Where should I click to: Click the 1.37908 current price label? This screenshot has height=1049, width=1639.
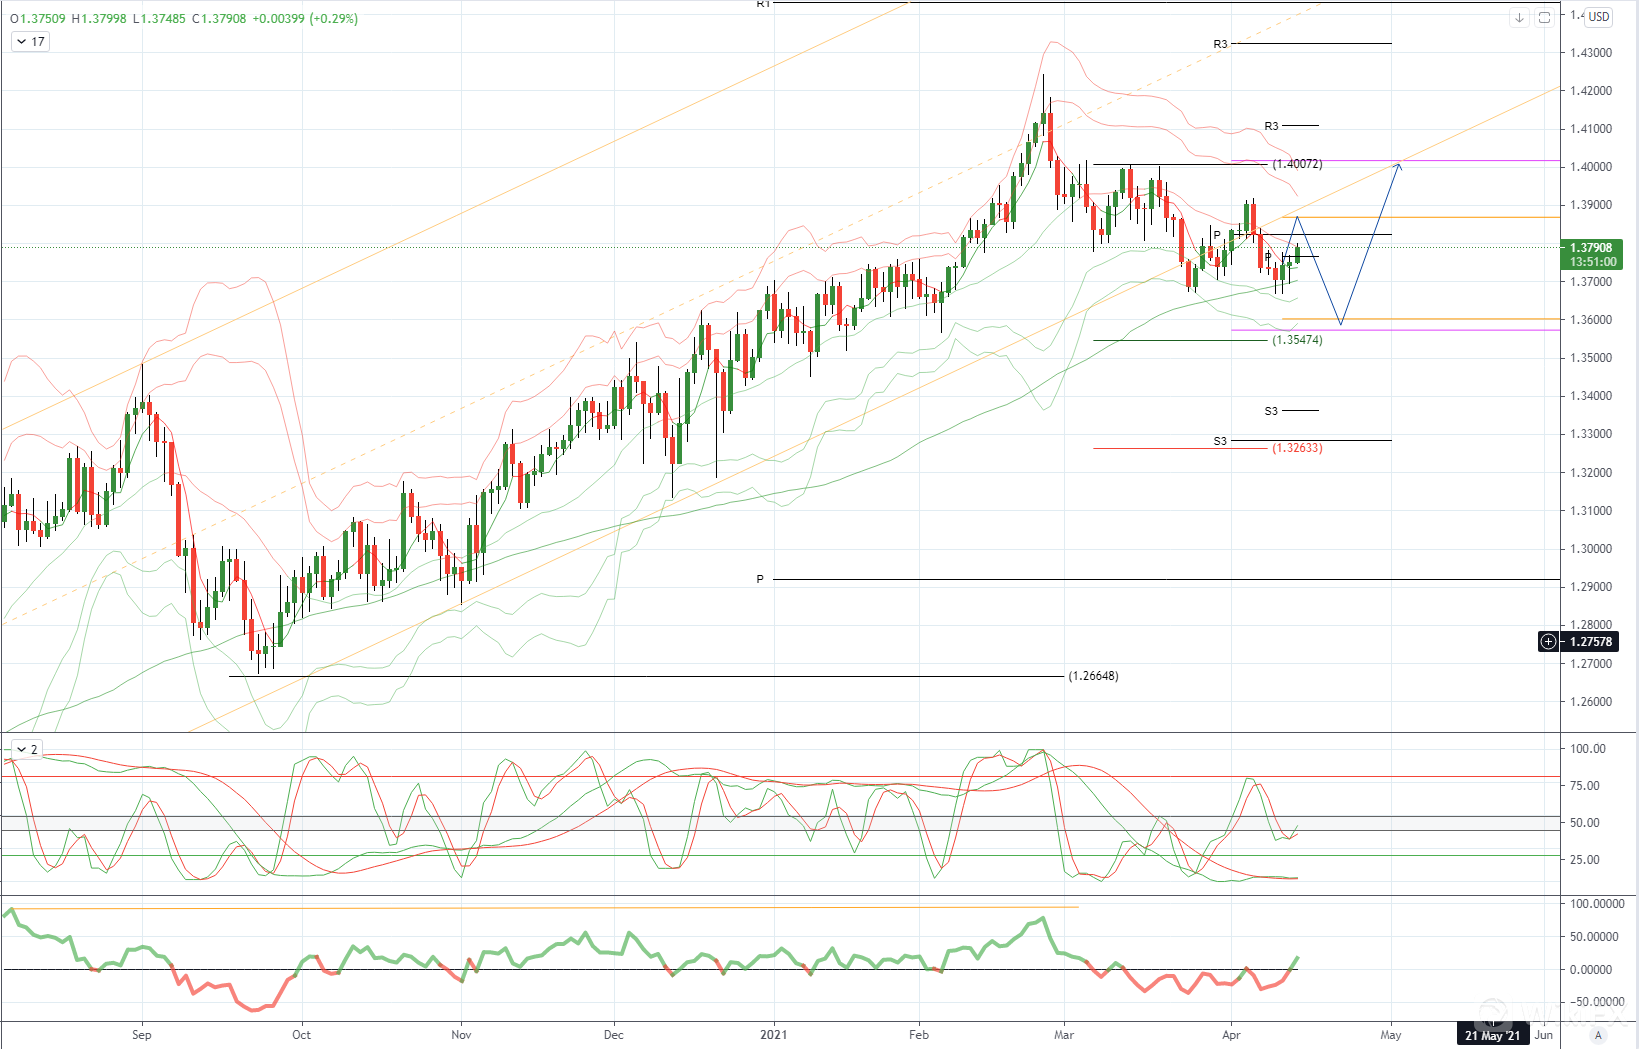pos(1591,248)
